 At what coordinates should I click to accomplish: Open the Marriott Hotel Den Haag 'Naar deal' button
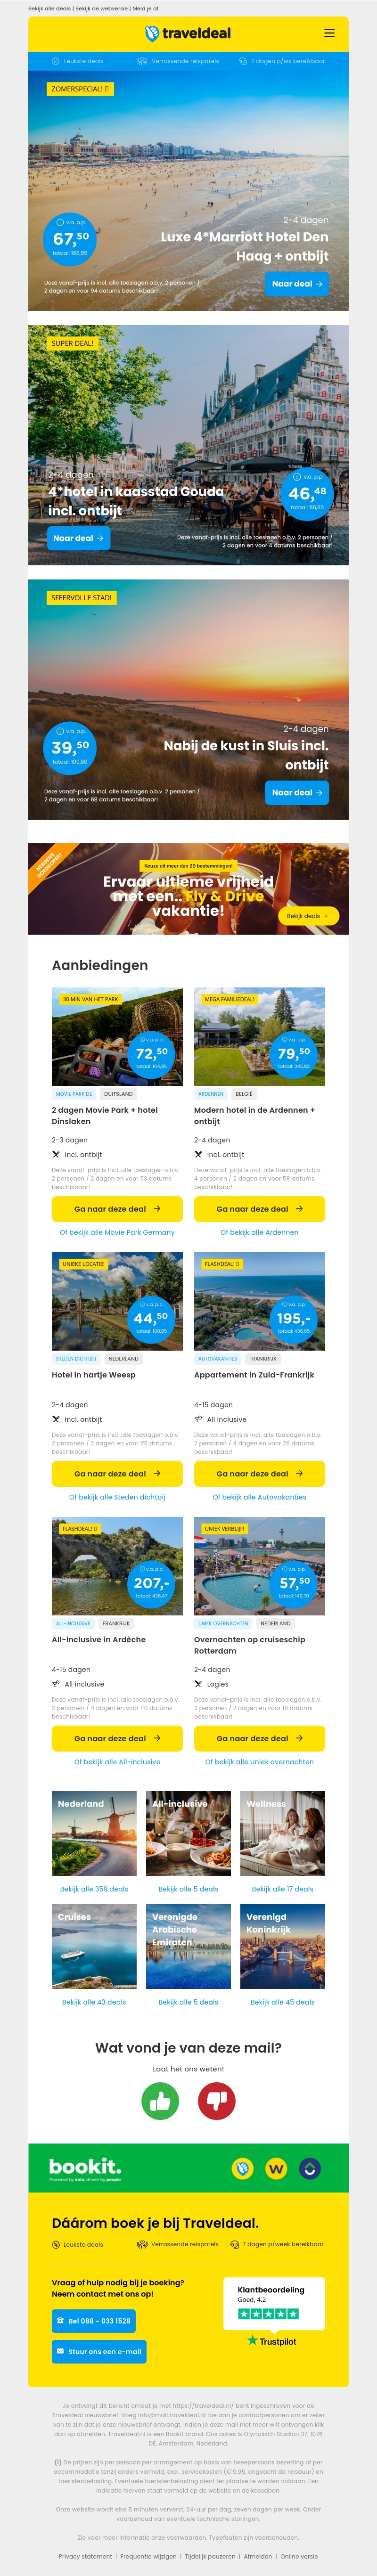pos(297,284)
